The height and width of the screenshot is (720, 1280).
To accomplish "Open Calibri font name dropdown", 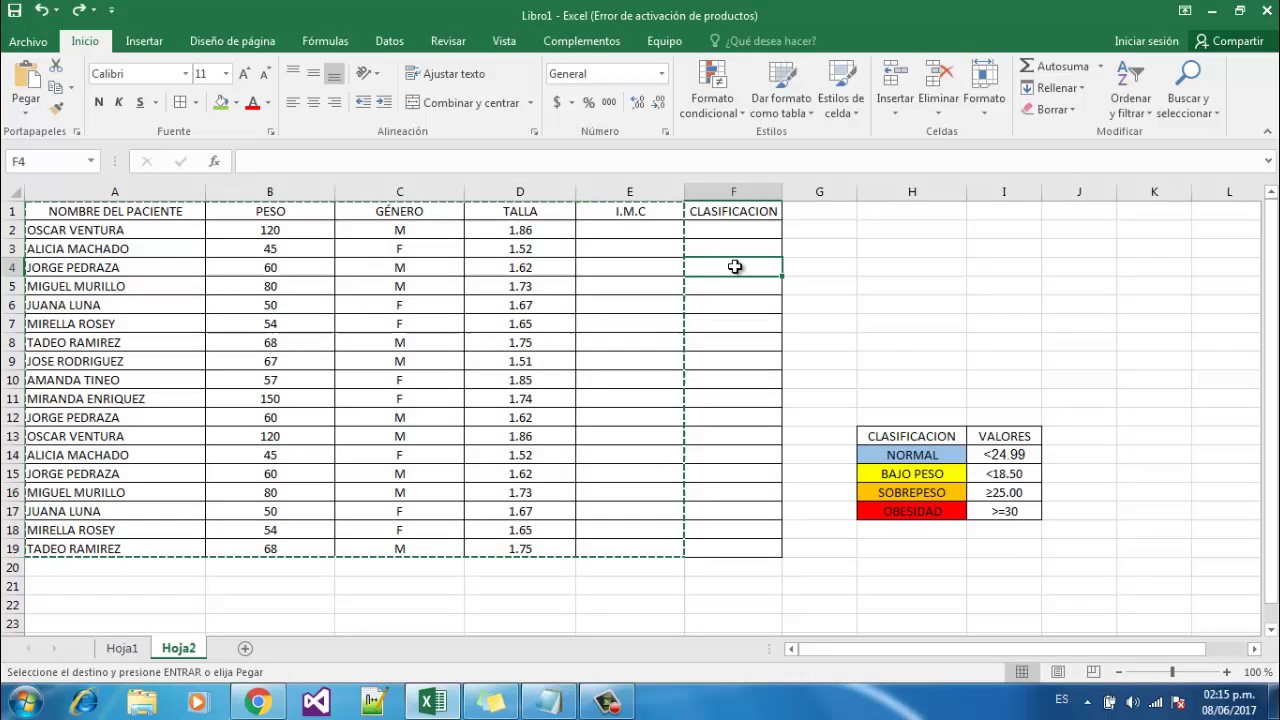I will pyautogui.click(x=185, y=74).
